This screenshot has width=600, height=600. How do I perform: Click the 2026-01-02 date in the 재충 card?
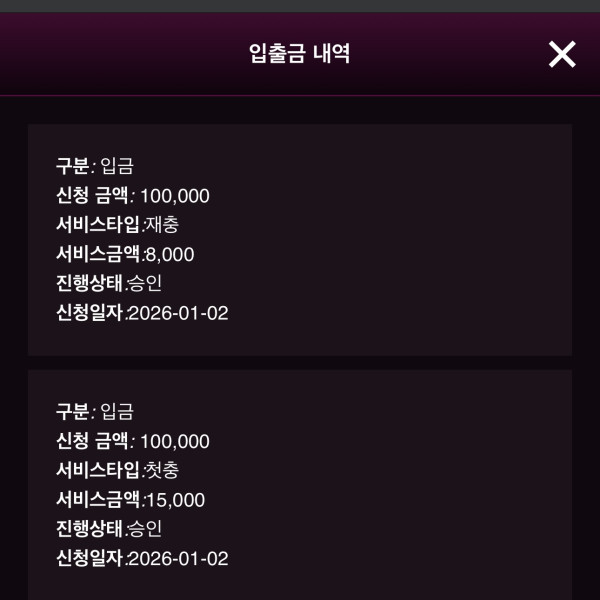pos(178,313)
